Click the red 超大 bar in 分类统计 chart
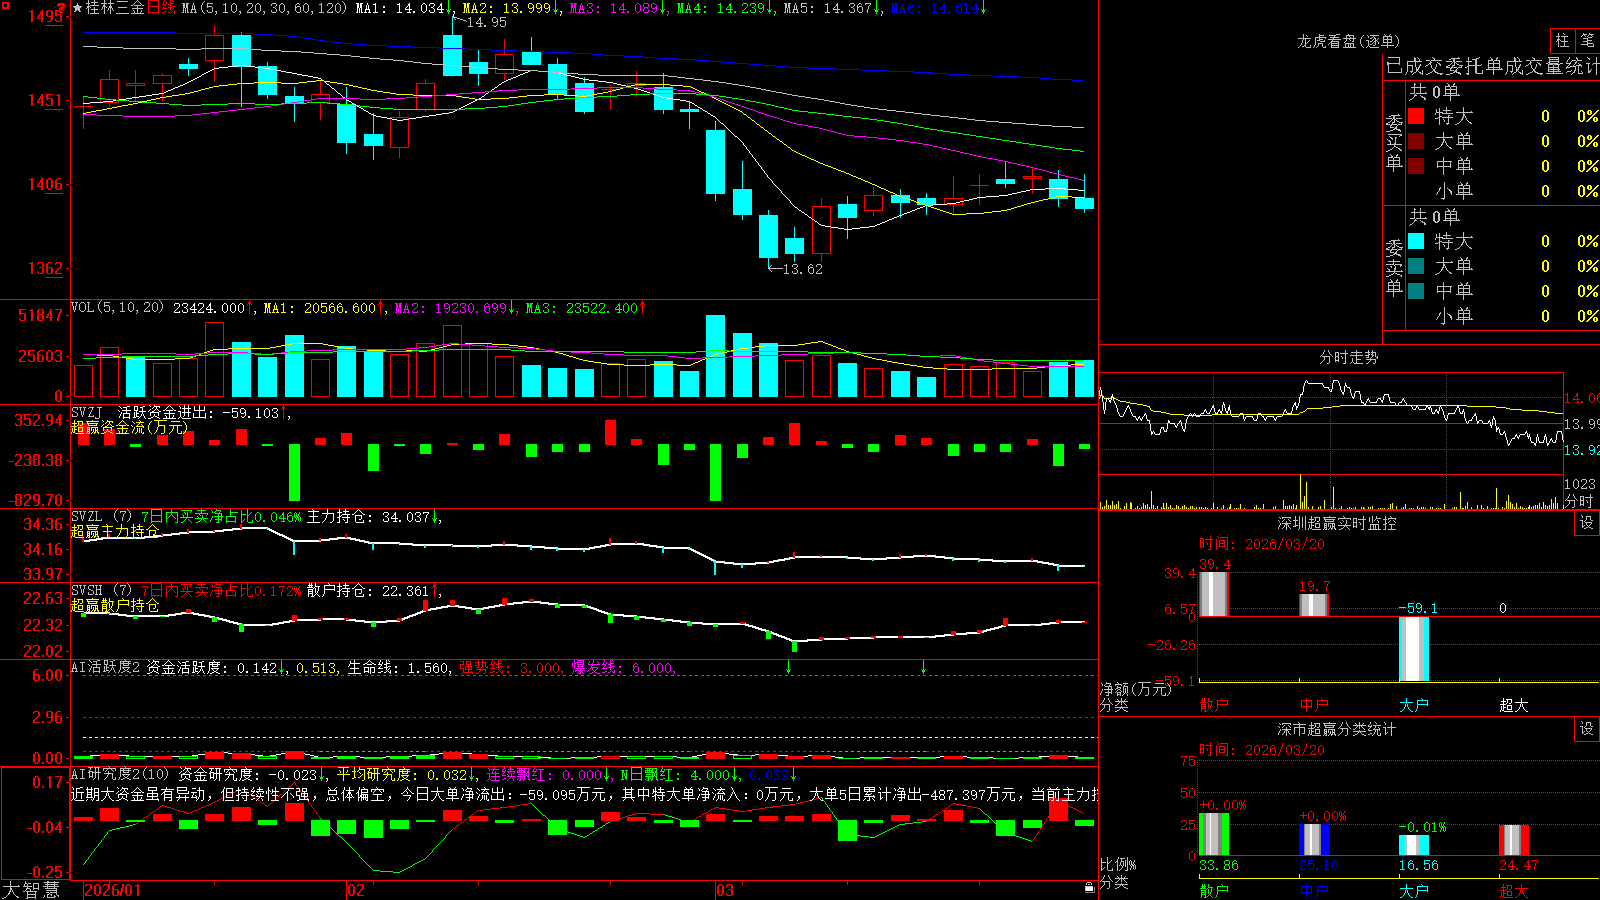Viewport: 1600px width, 900px height. point(1513,840)
